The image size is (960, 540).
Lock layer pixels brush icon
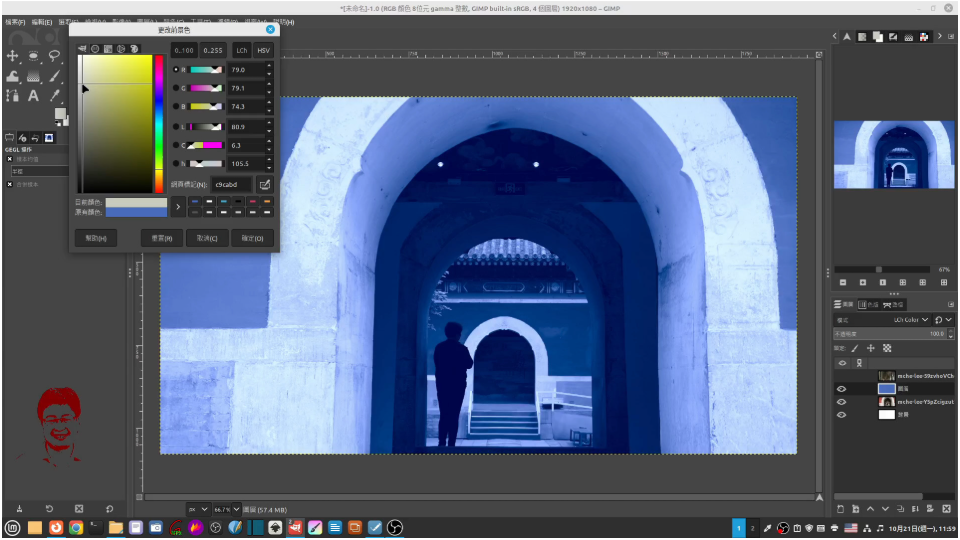point(855,348)
